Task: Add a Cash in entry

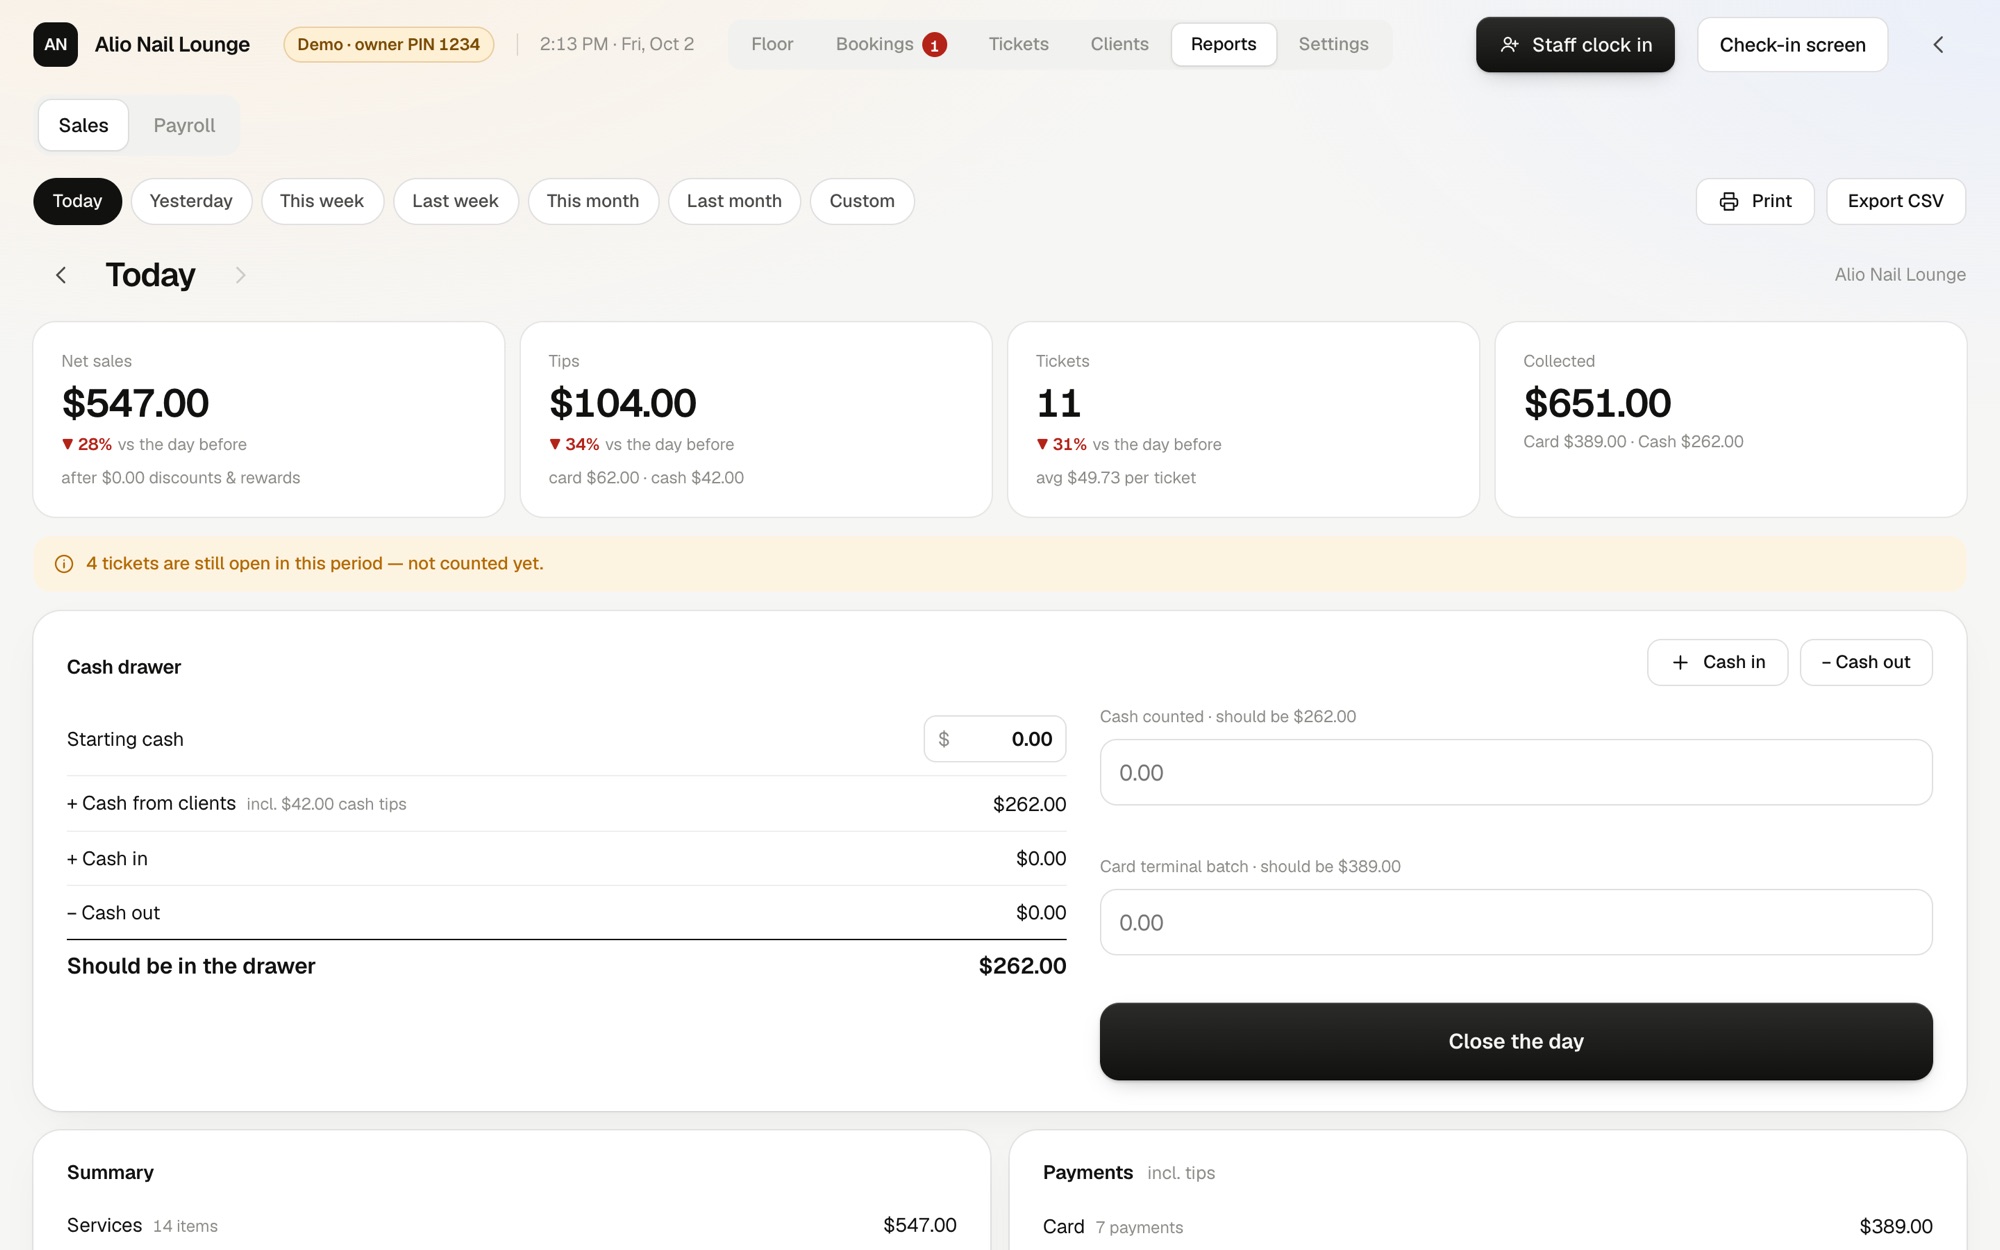Action: tap(1717, 662)
